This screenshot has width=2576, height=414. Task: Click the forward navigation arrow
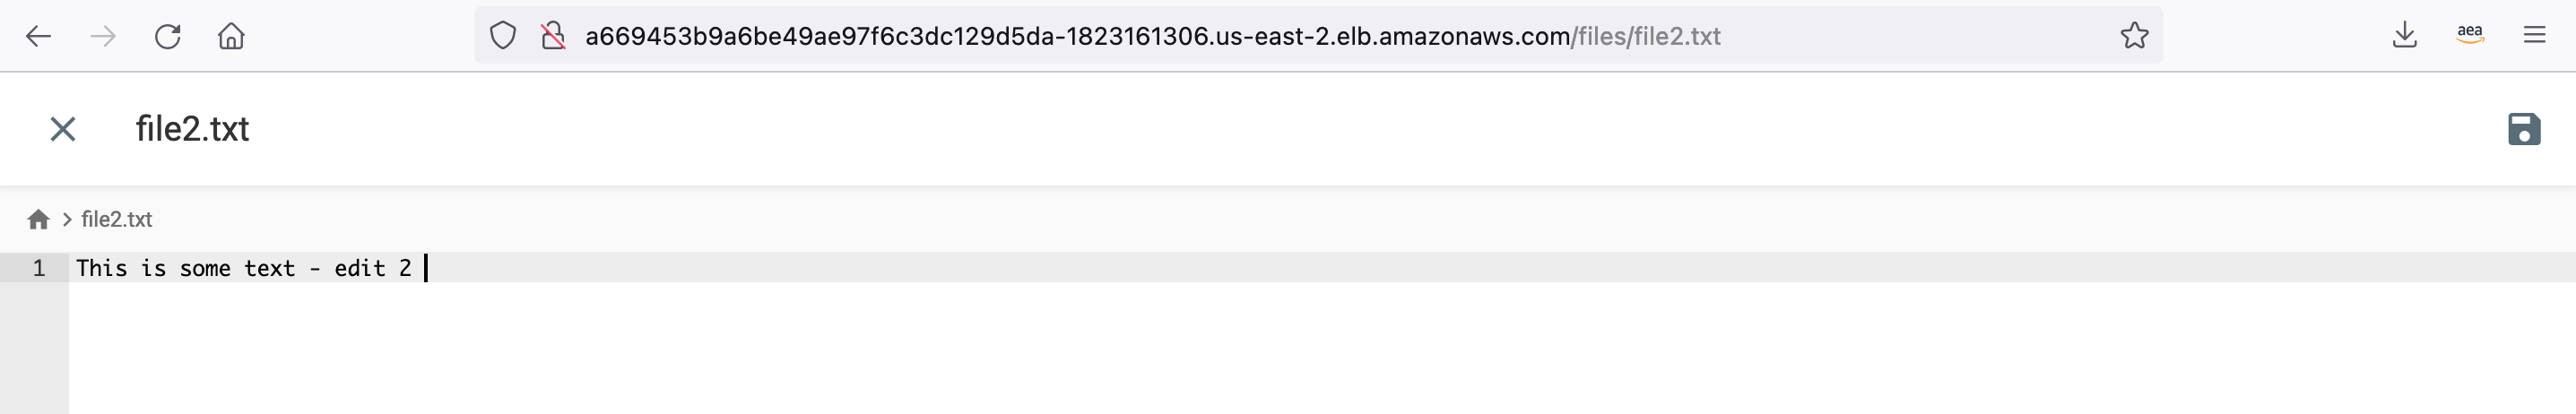[103, 36]
